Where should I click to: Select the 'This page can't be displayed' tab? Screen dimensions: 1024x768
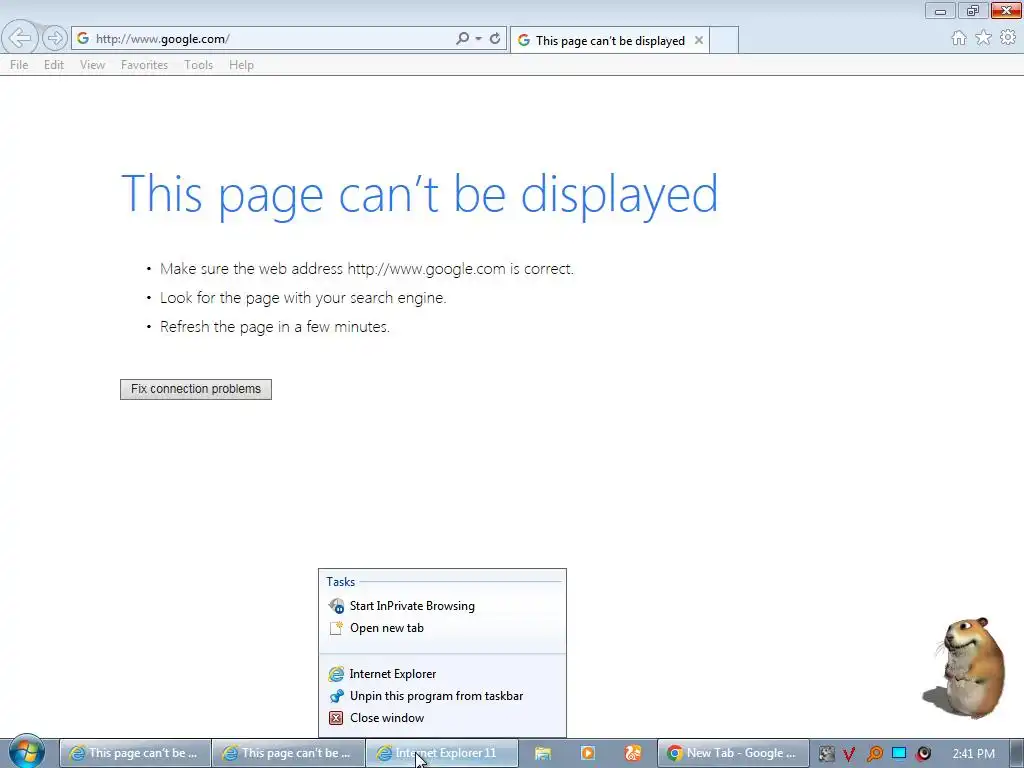(x=609, y=40)
